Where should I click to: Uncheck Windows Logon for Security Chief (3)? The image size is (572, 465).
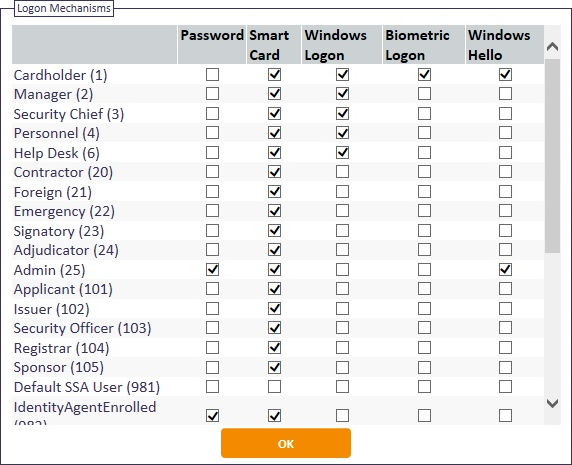pyautogui.click(x=342, y=113)
